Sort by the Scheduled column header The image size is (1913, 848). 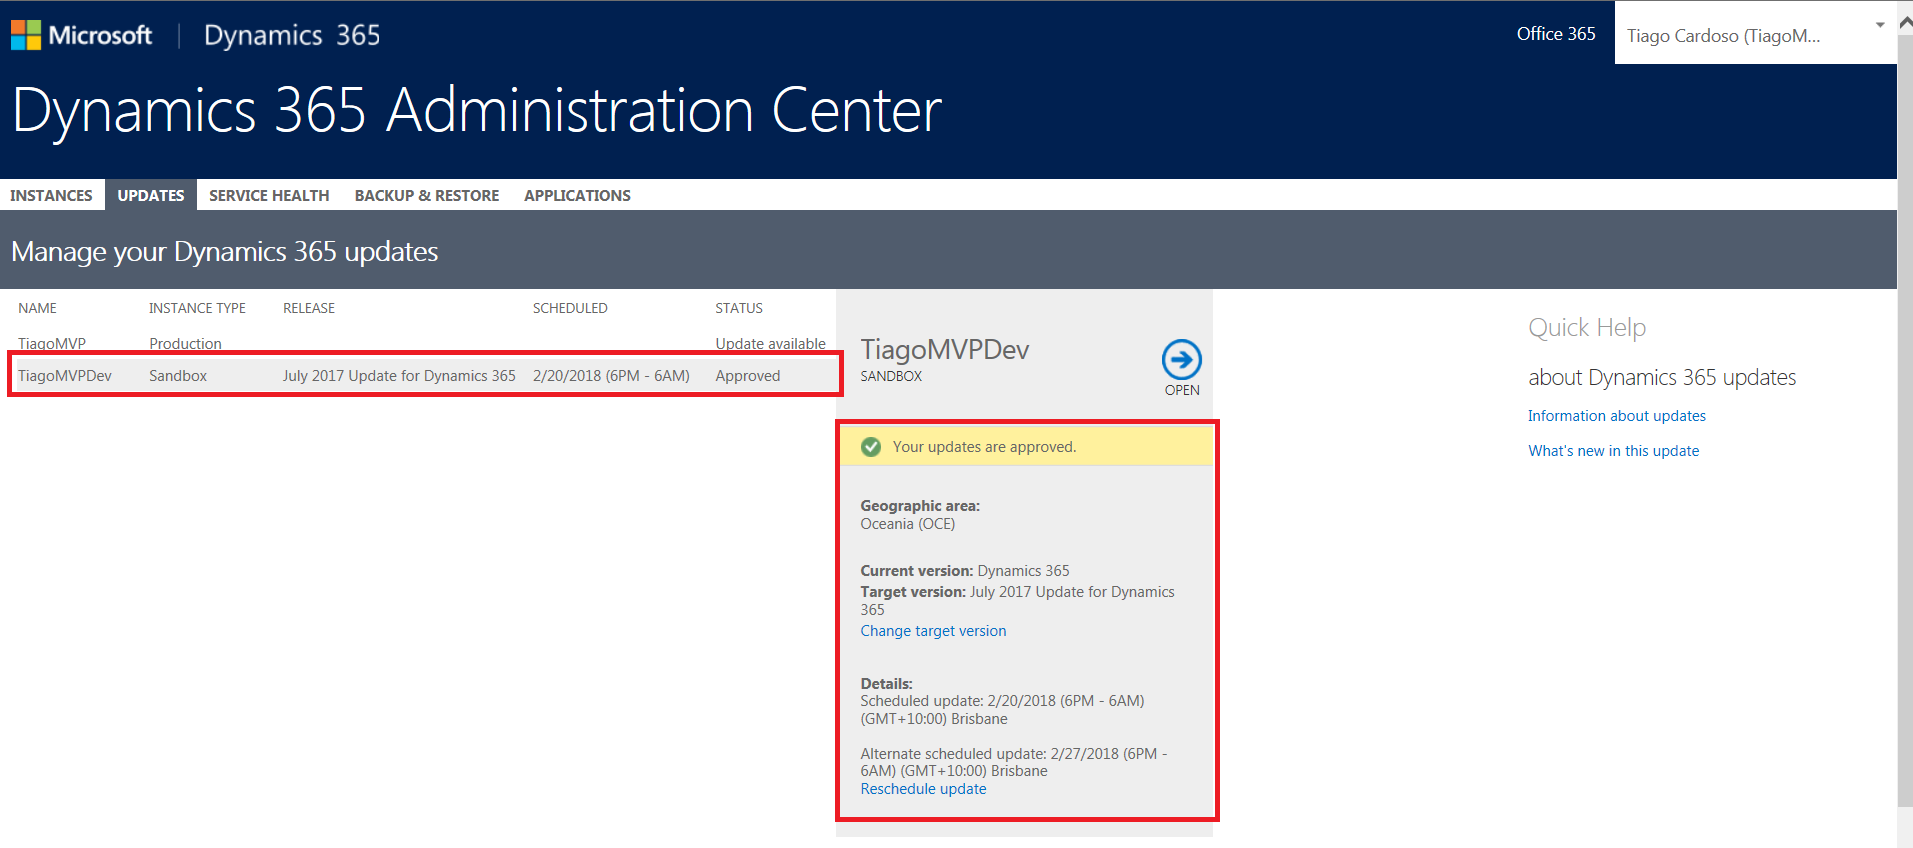click(570, 308)
